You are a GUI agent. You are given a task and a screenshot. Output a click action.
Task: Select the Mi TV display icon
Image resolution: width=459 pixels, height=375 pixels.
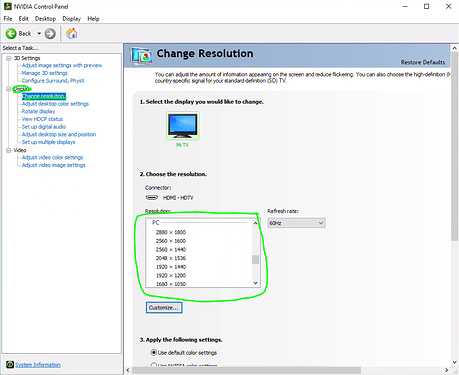pos(183,126)
